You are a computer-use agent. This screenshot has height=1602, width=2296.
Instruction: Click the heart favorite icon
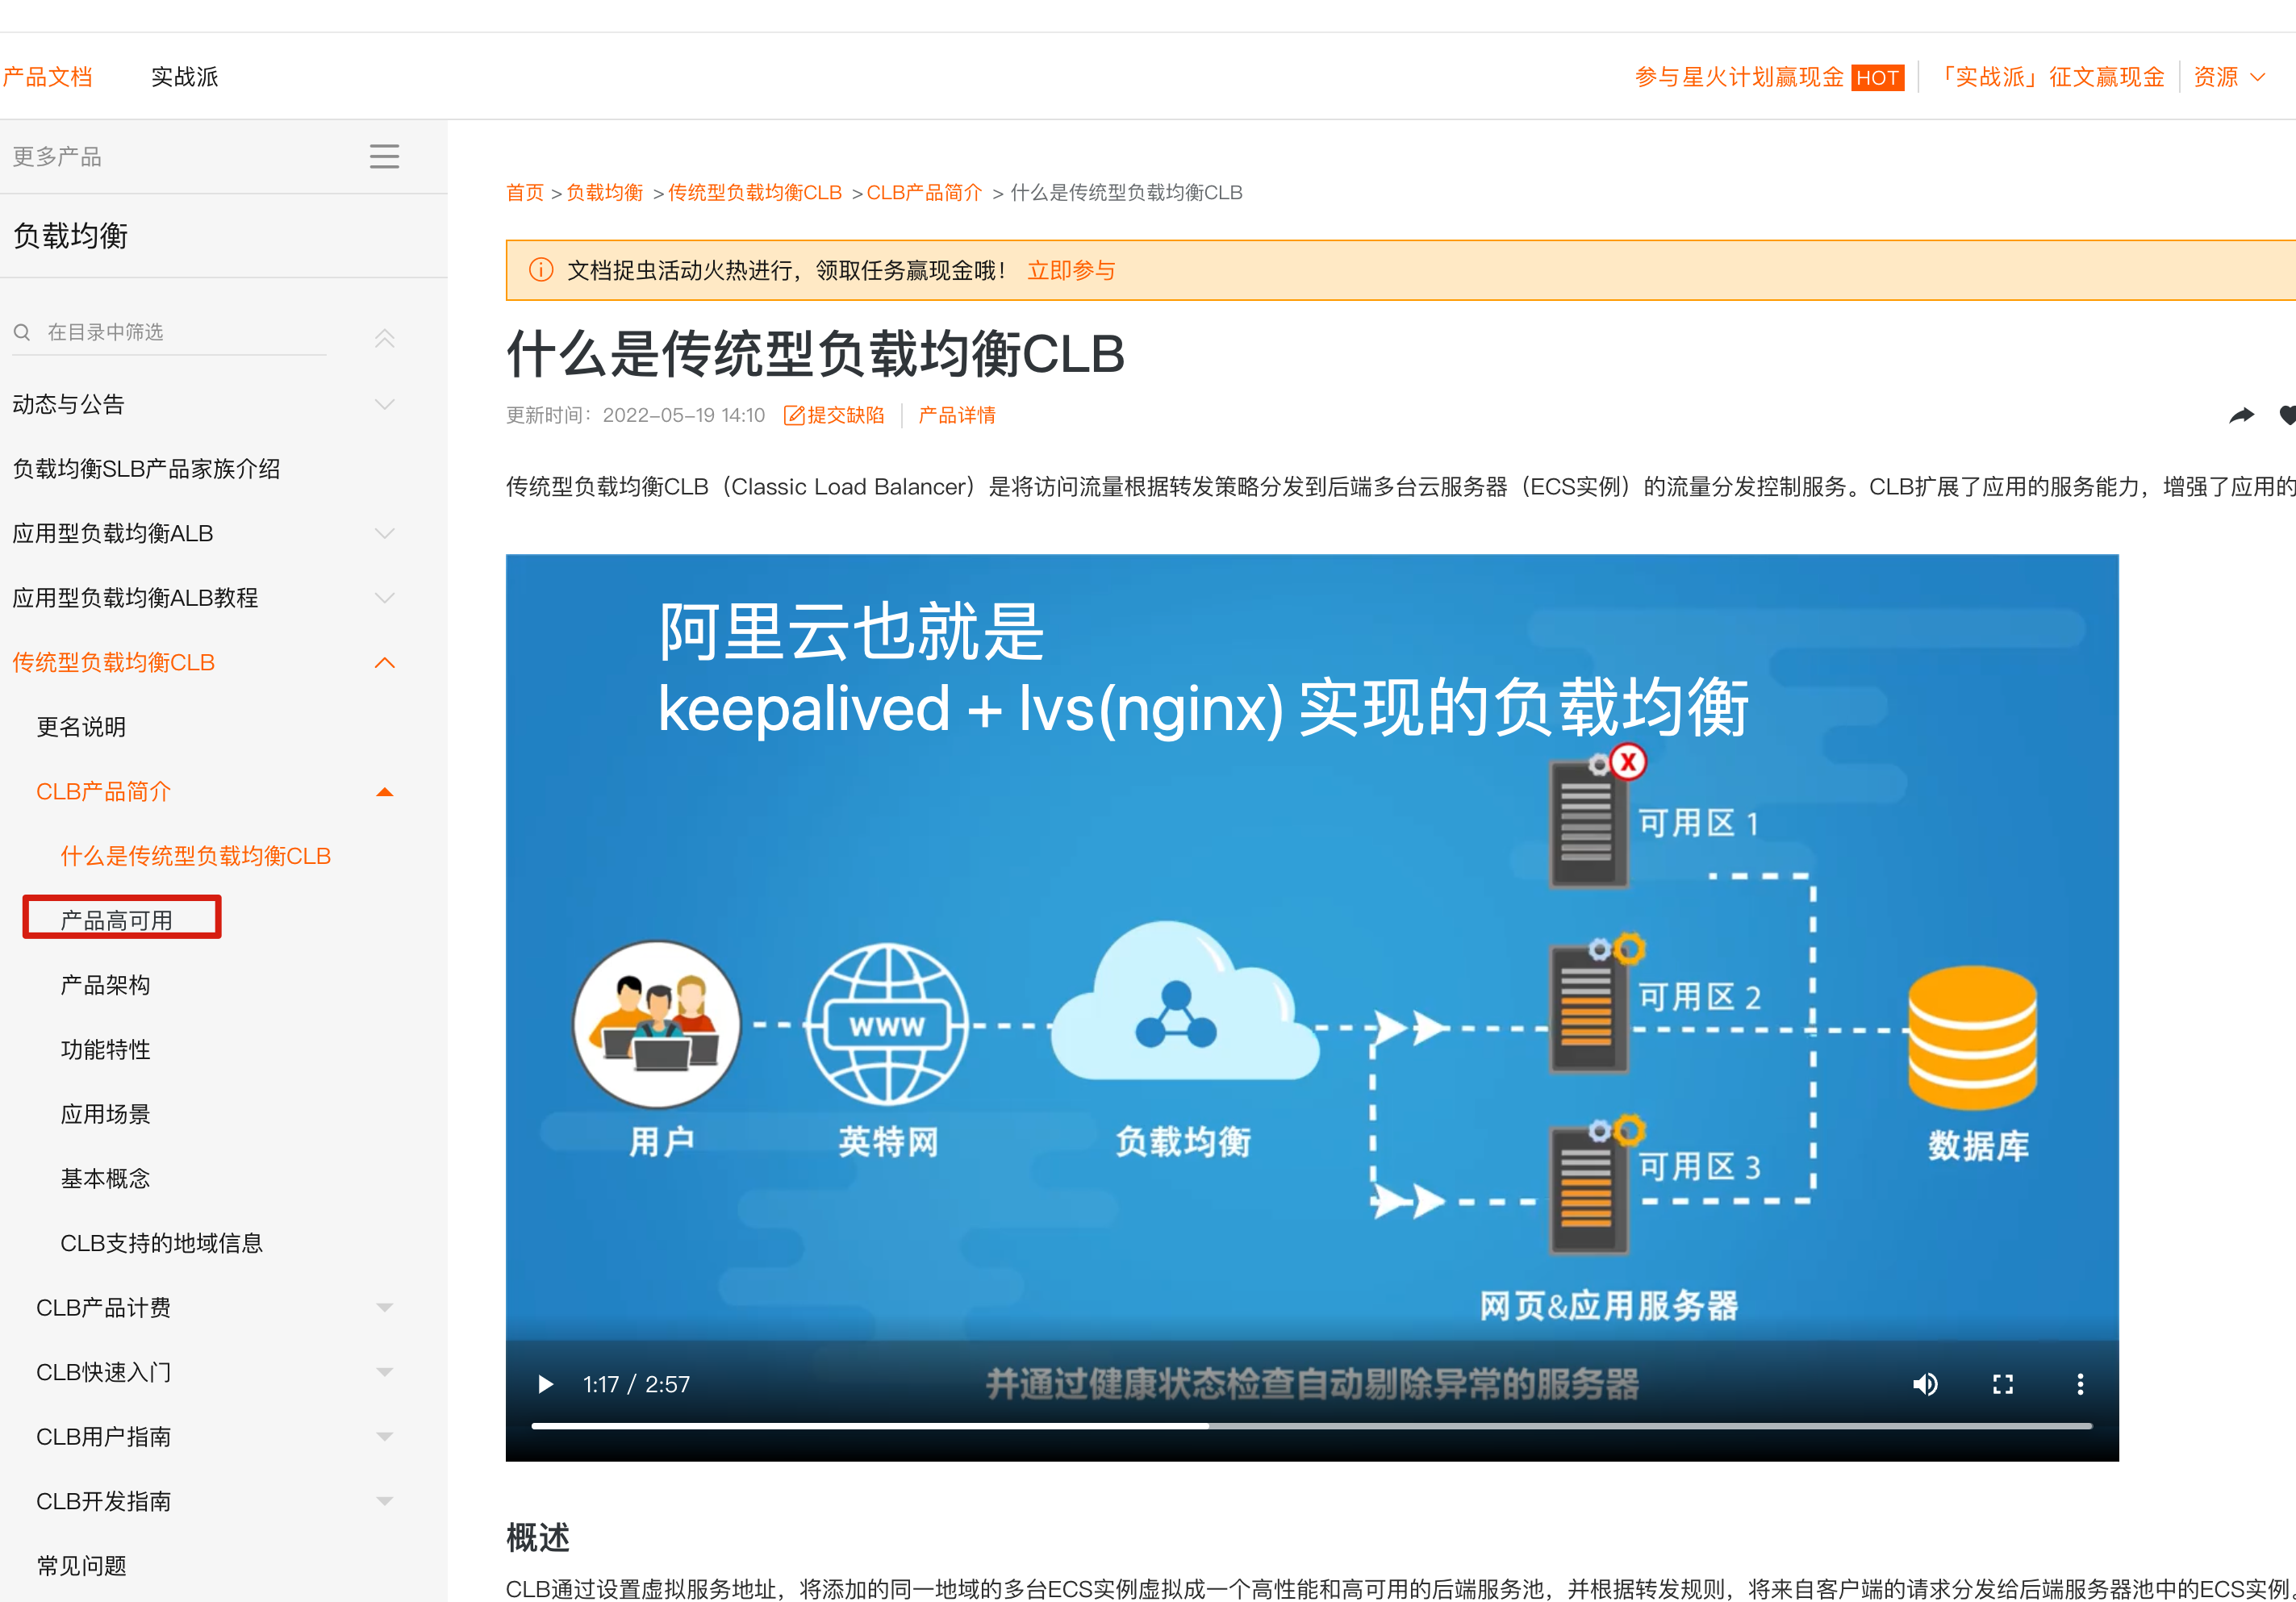click(2287, 415)
